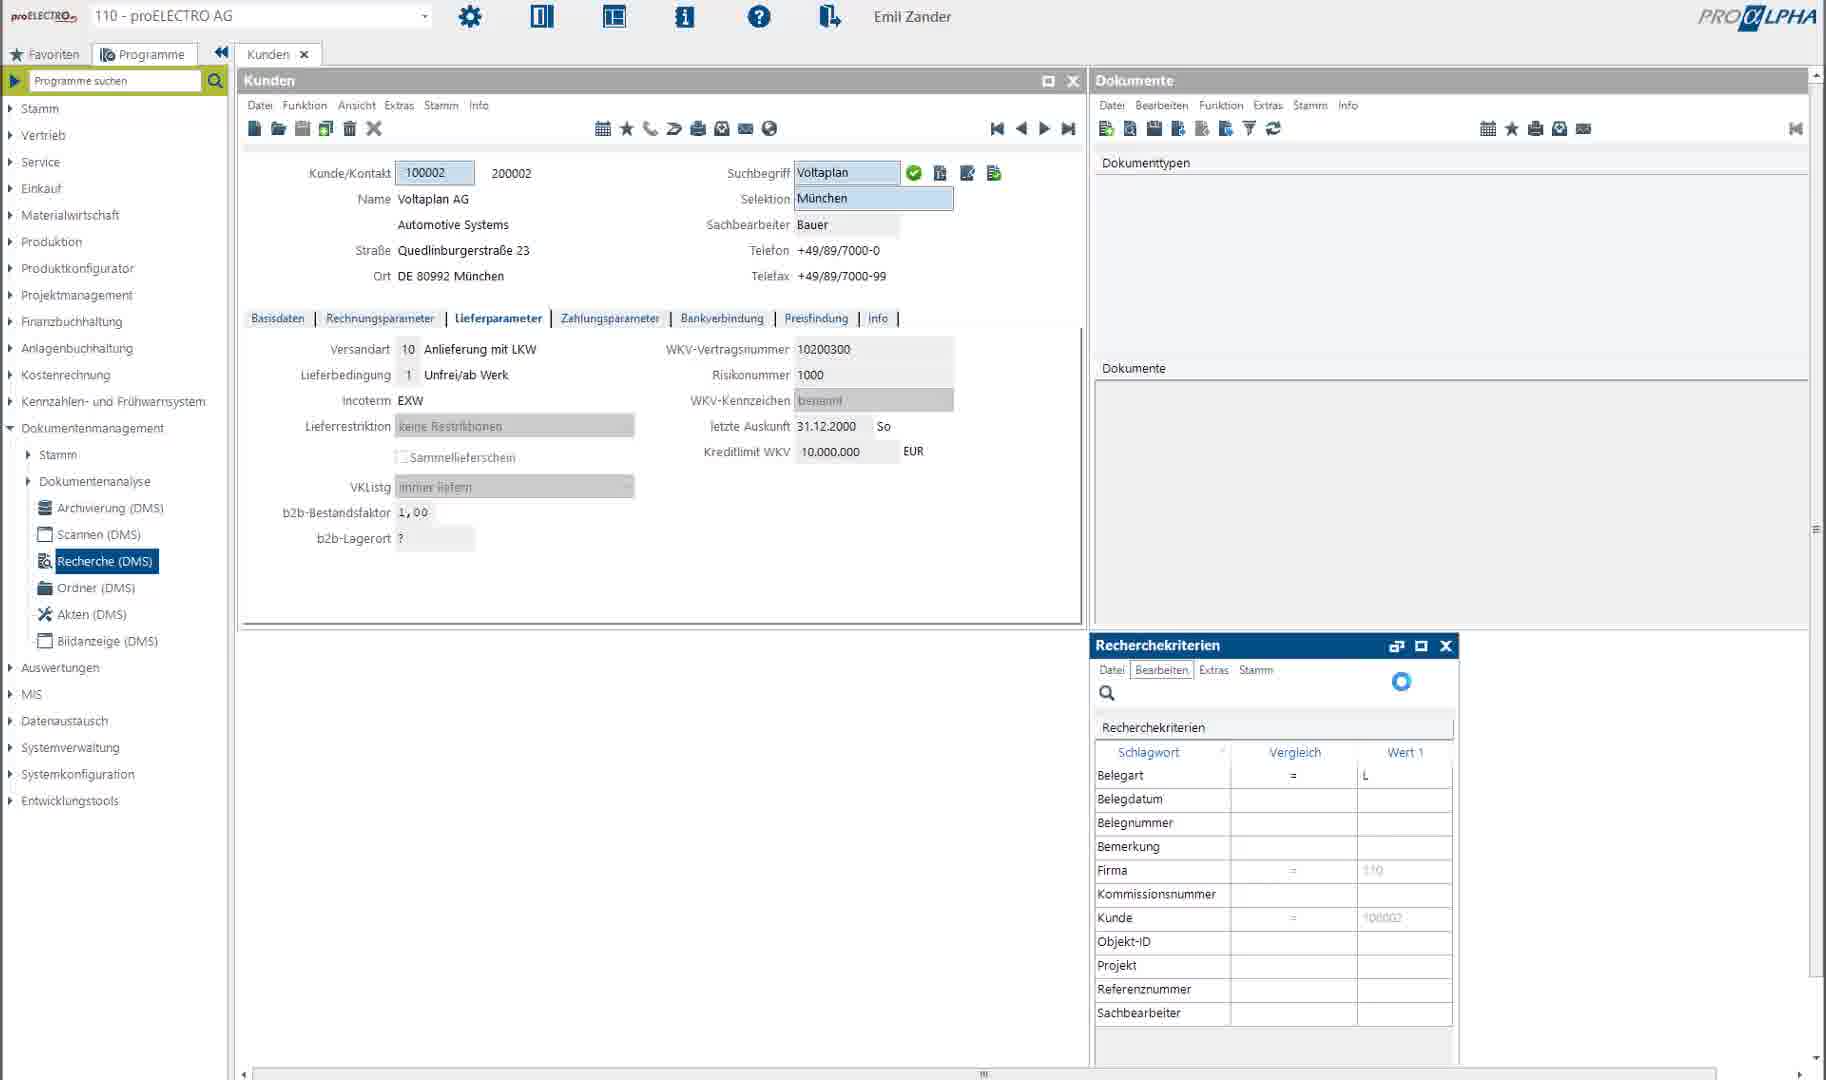Image resolution: width=1826 pixels, height=1080 pixels.
Task: Click the document edit icon beside Suchbegriff
Action: (x=967, y=173)
